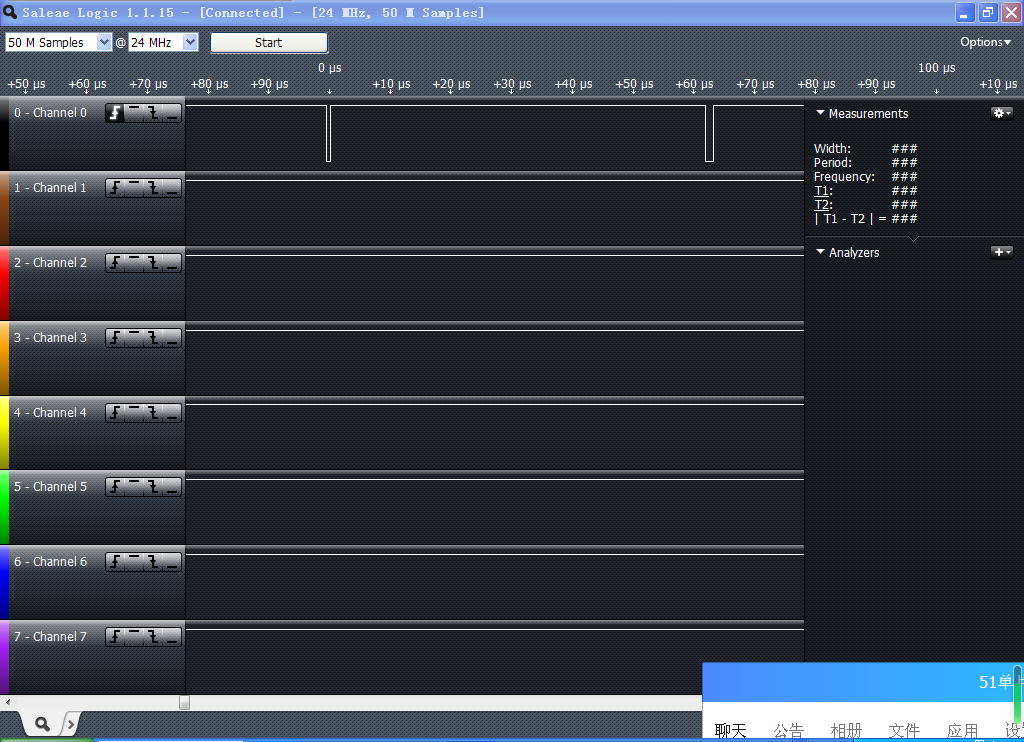Set high level trigger on Channel 5
1024x742 pixels.
tap(134, 487)
